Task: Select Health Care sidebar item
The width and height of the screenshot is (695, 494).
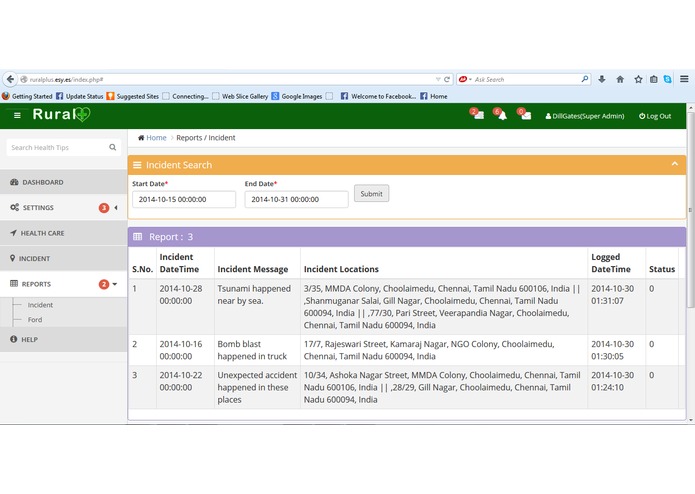Action: pyautogui.click(x=63, y=233)
